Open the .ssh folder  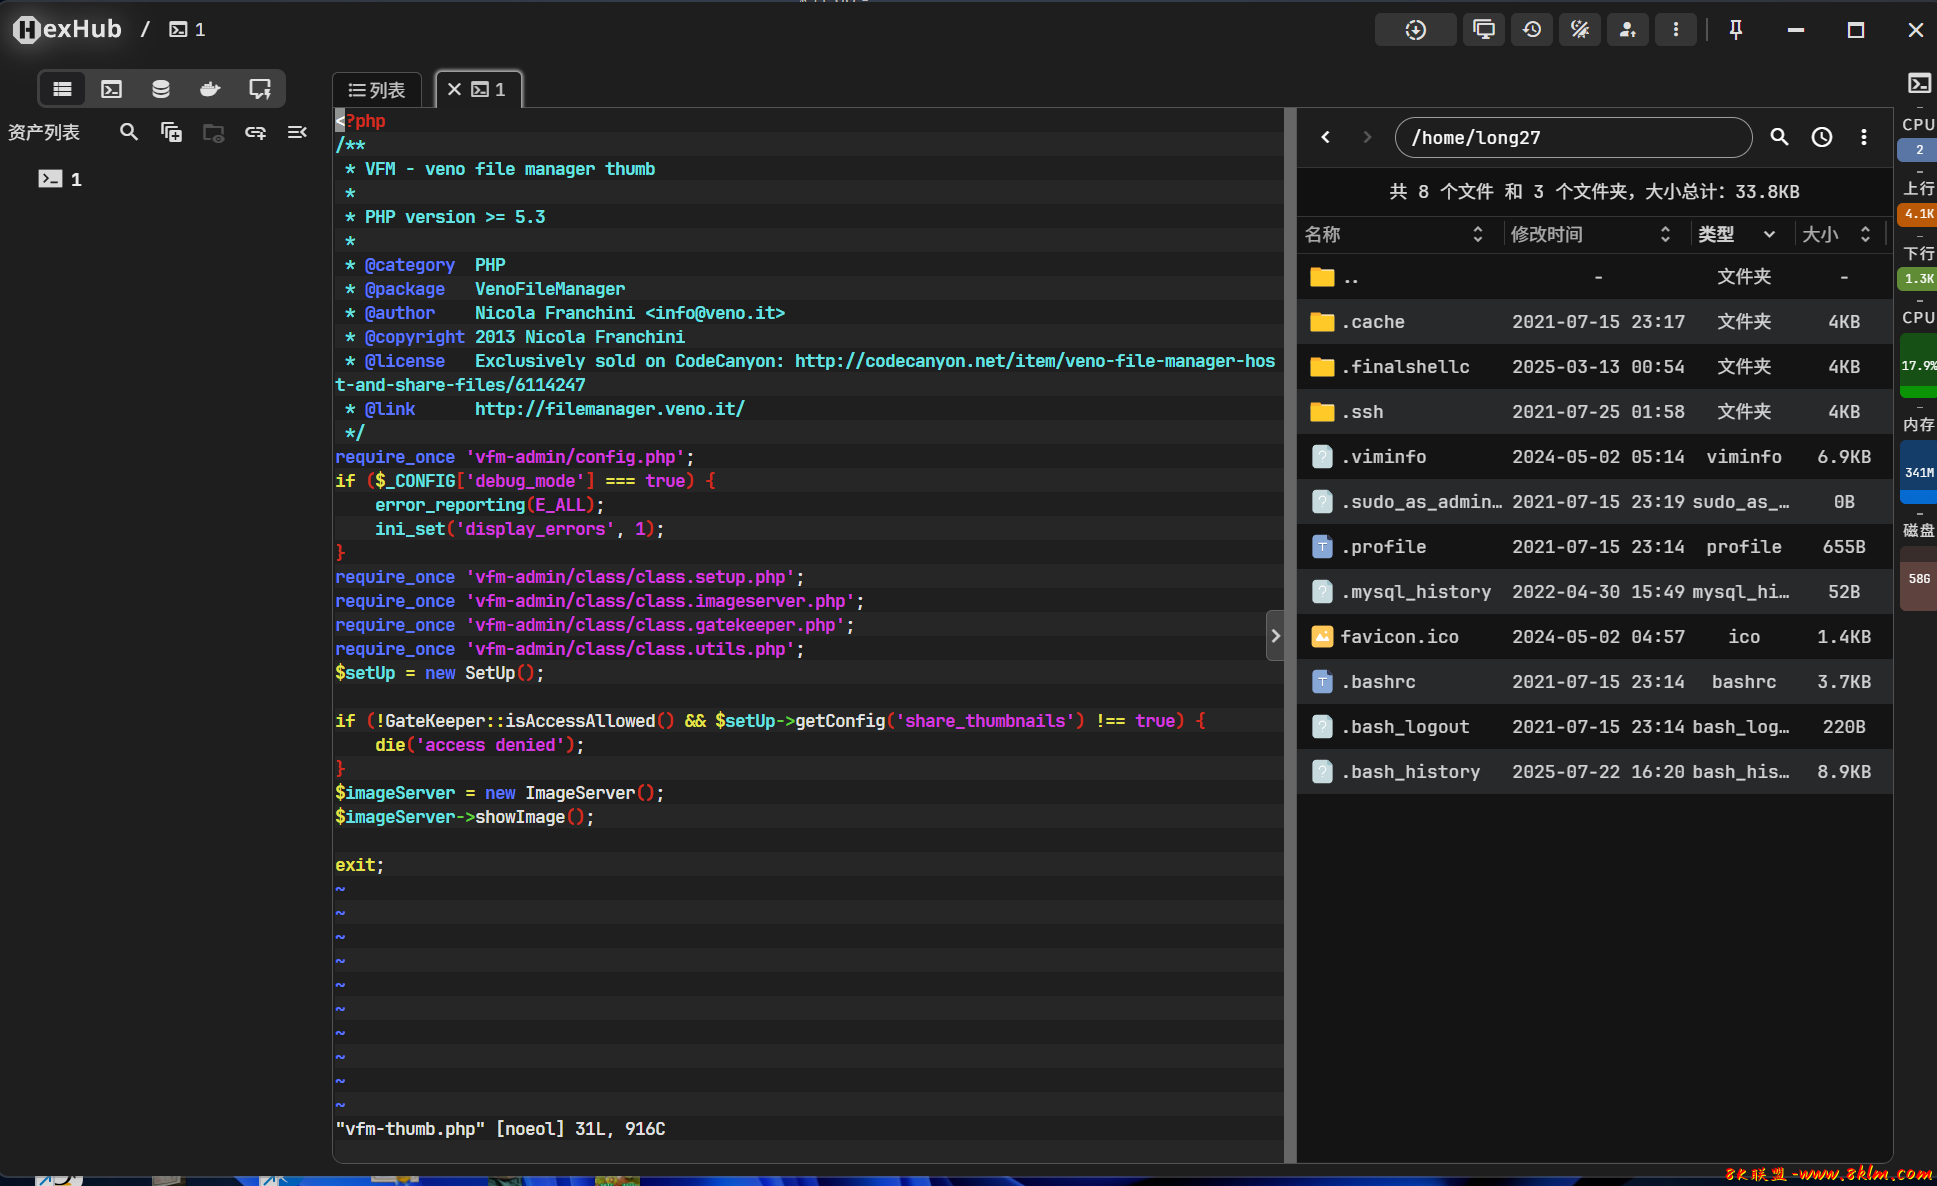pos(1594,412)
